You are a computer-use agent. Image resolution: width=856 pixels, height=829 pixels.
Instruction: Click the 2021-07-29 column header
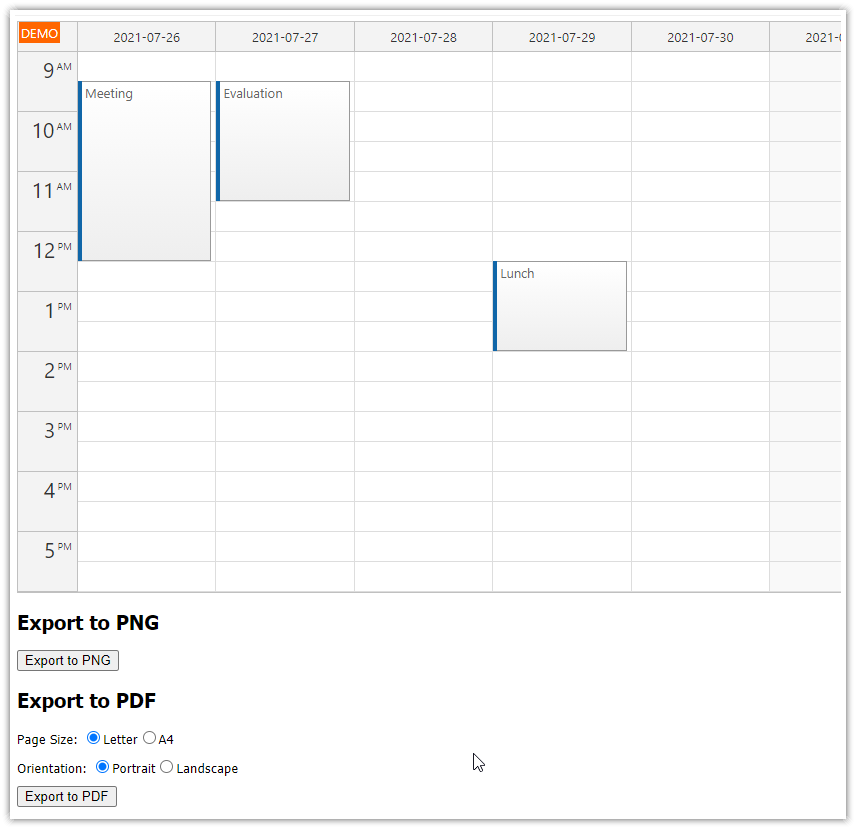[562, 38]
